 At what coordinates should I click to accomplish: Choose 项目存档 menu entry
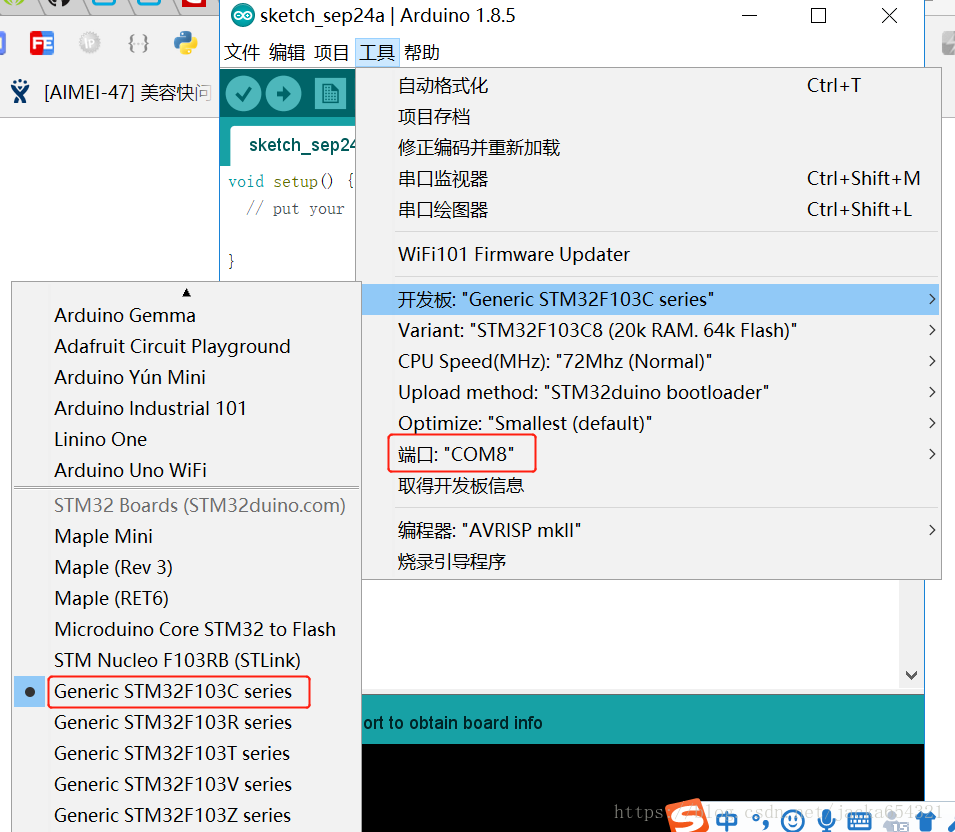pos(649,116)
